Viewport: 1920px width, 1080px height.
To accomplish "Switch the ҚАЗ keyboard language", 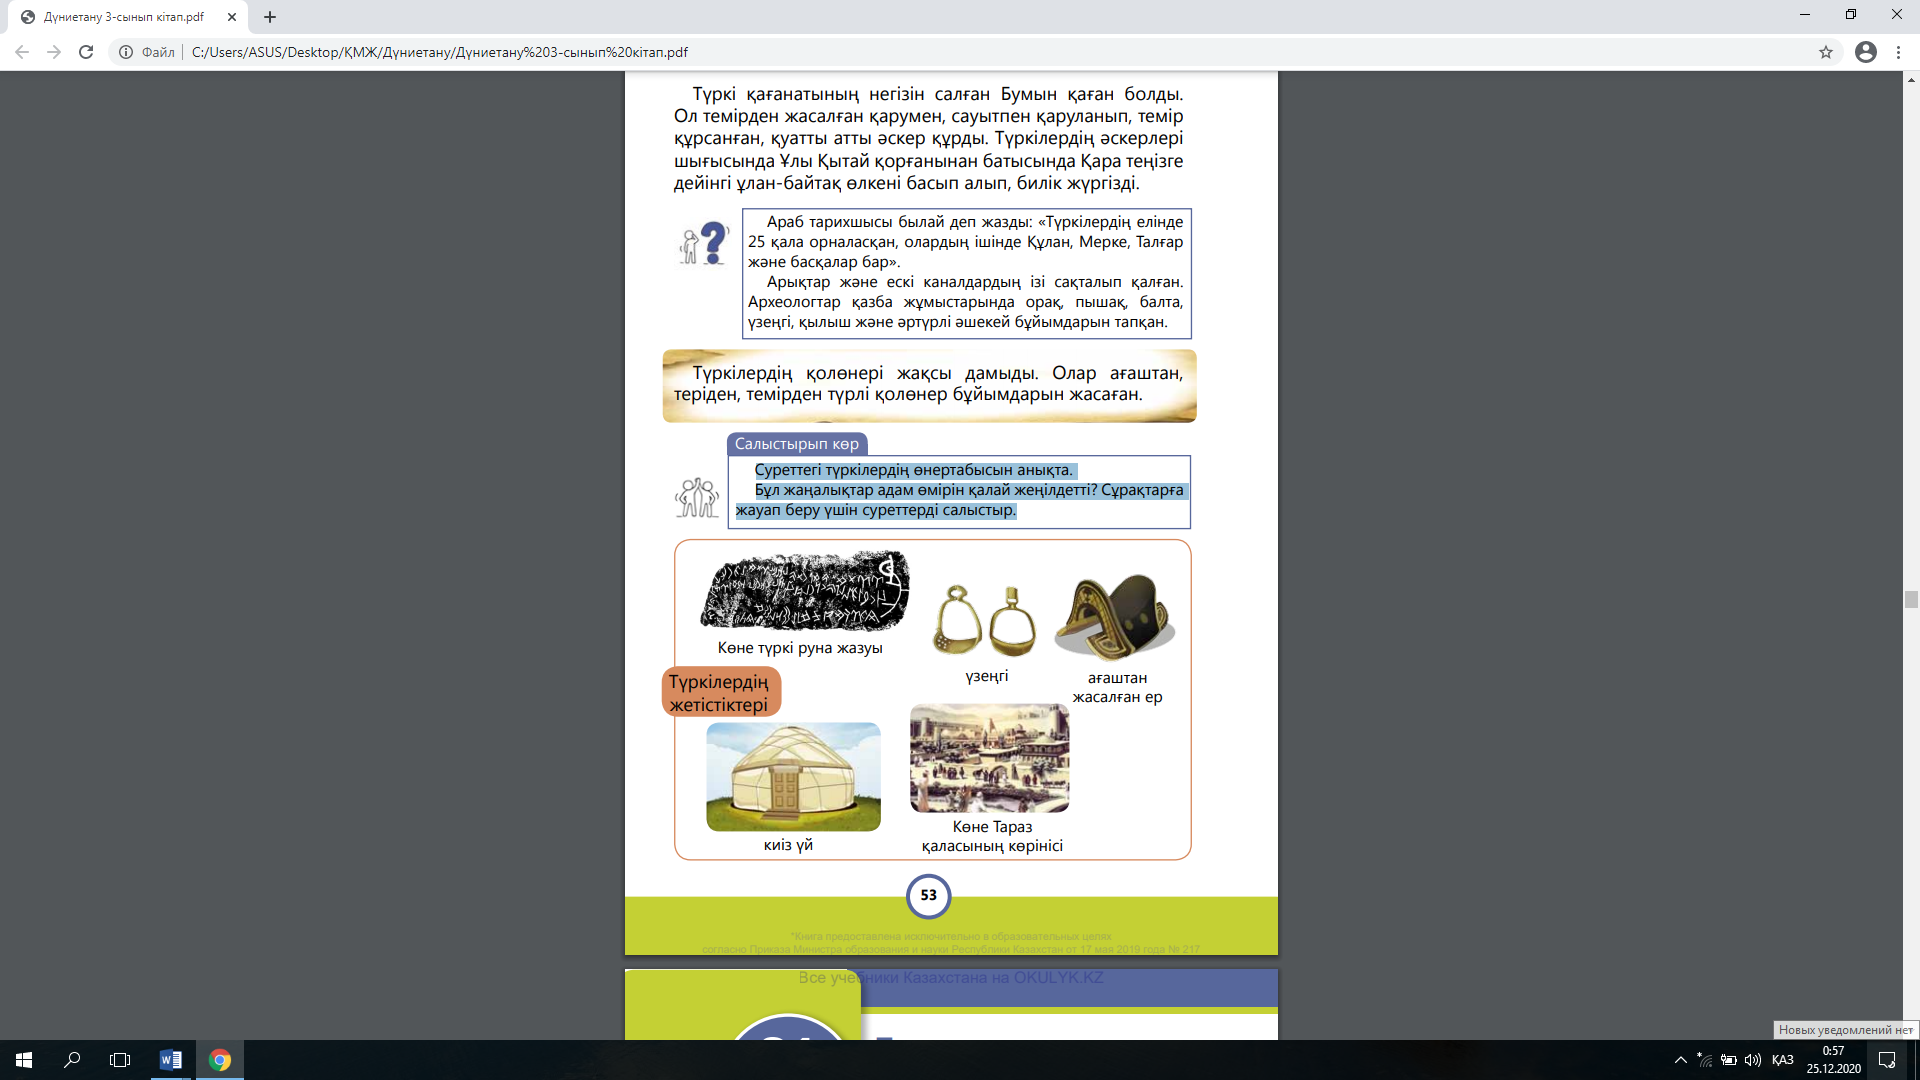I will click(x=1782, y=1060).
